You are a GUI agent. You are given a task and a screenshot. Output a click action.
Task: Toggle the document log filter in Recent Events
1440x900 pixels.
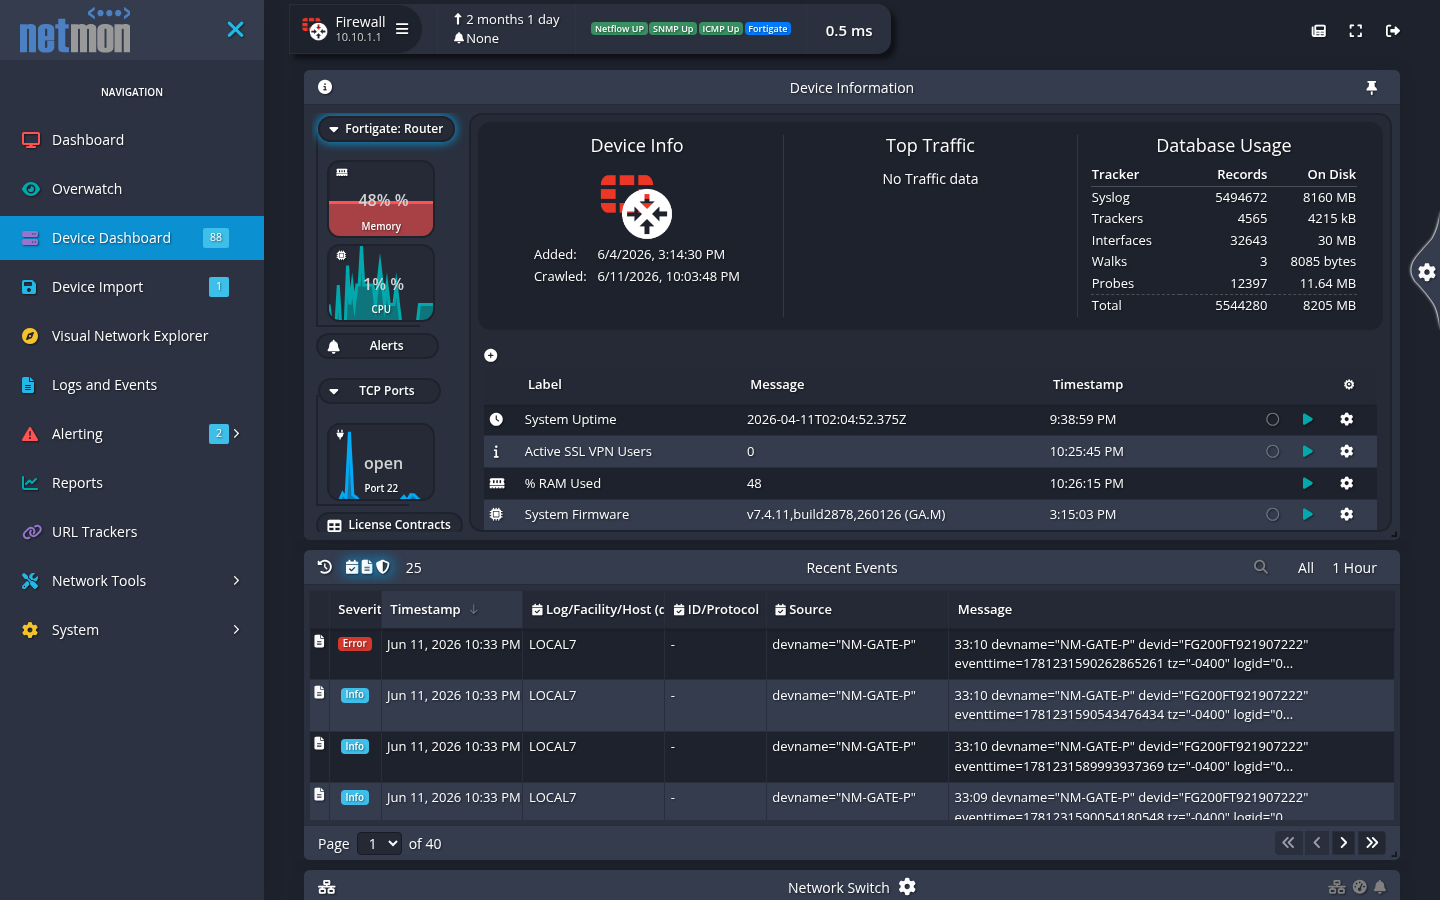[x=367, y=567]
